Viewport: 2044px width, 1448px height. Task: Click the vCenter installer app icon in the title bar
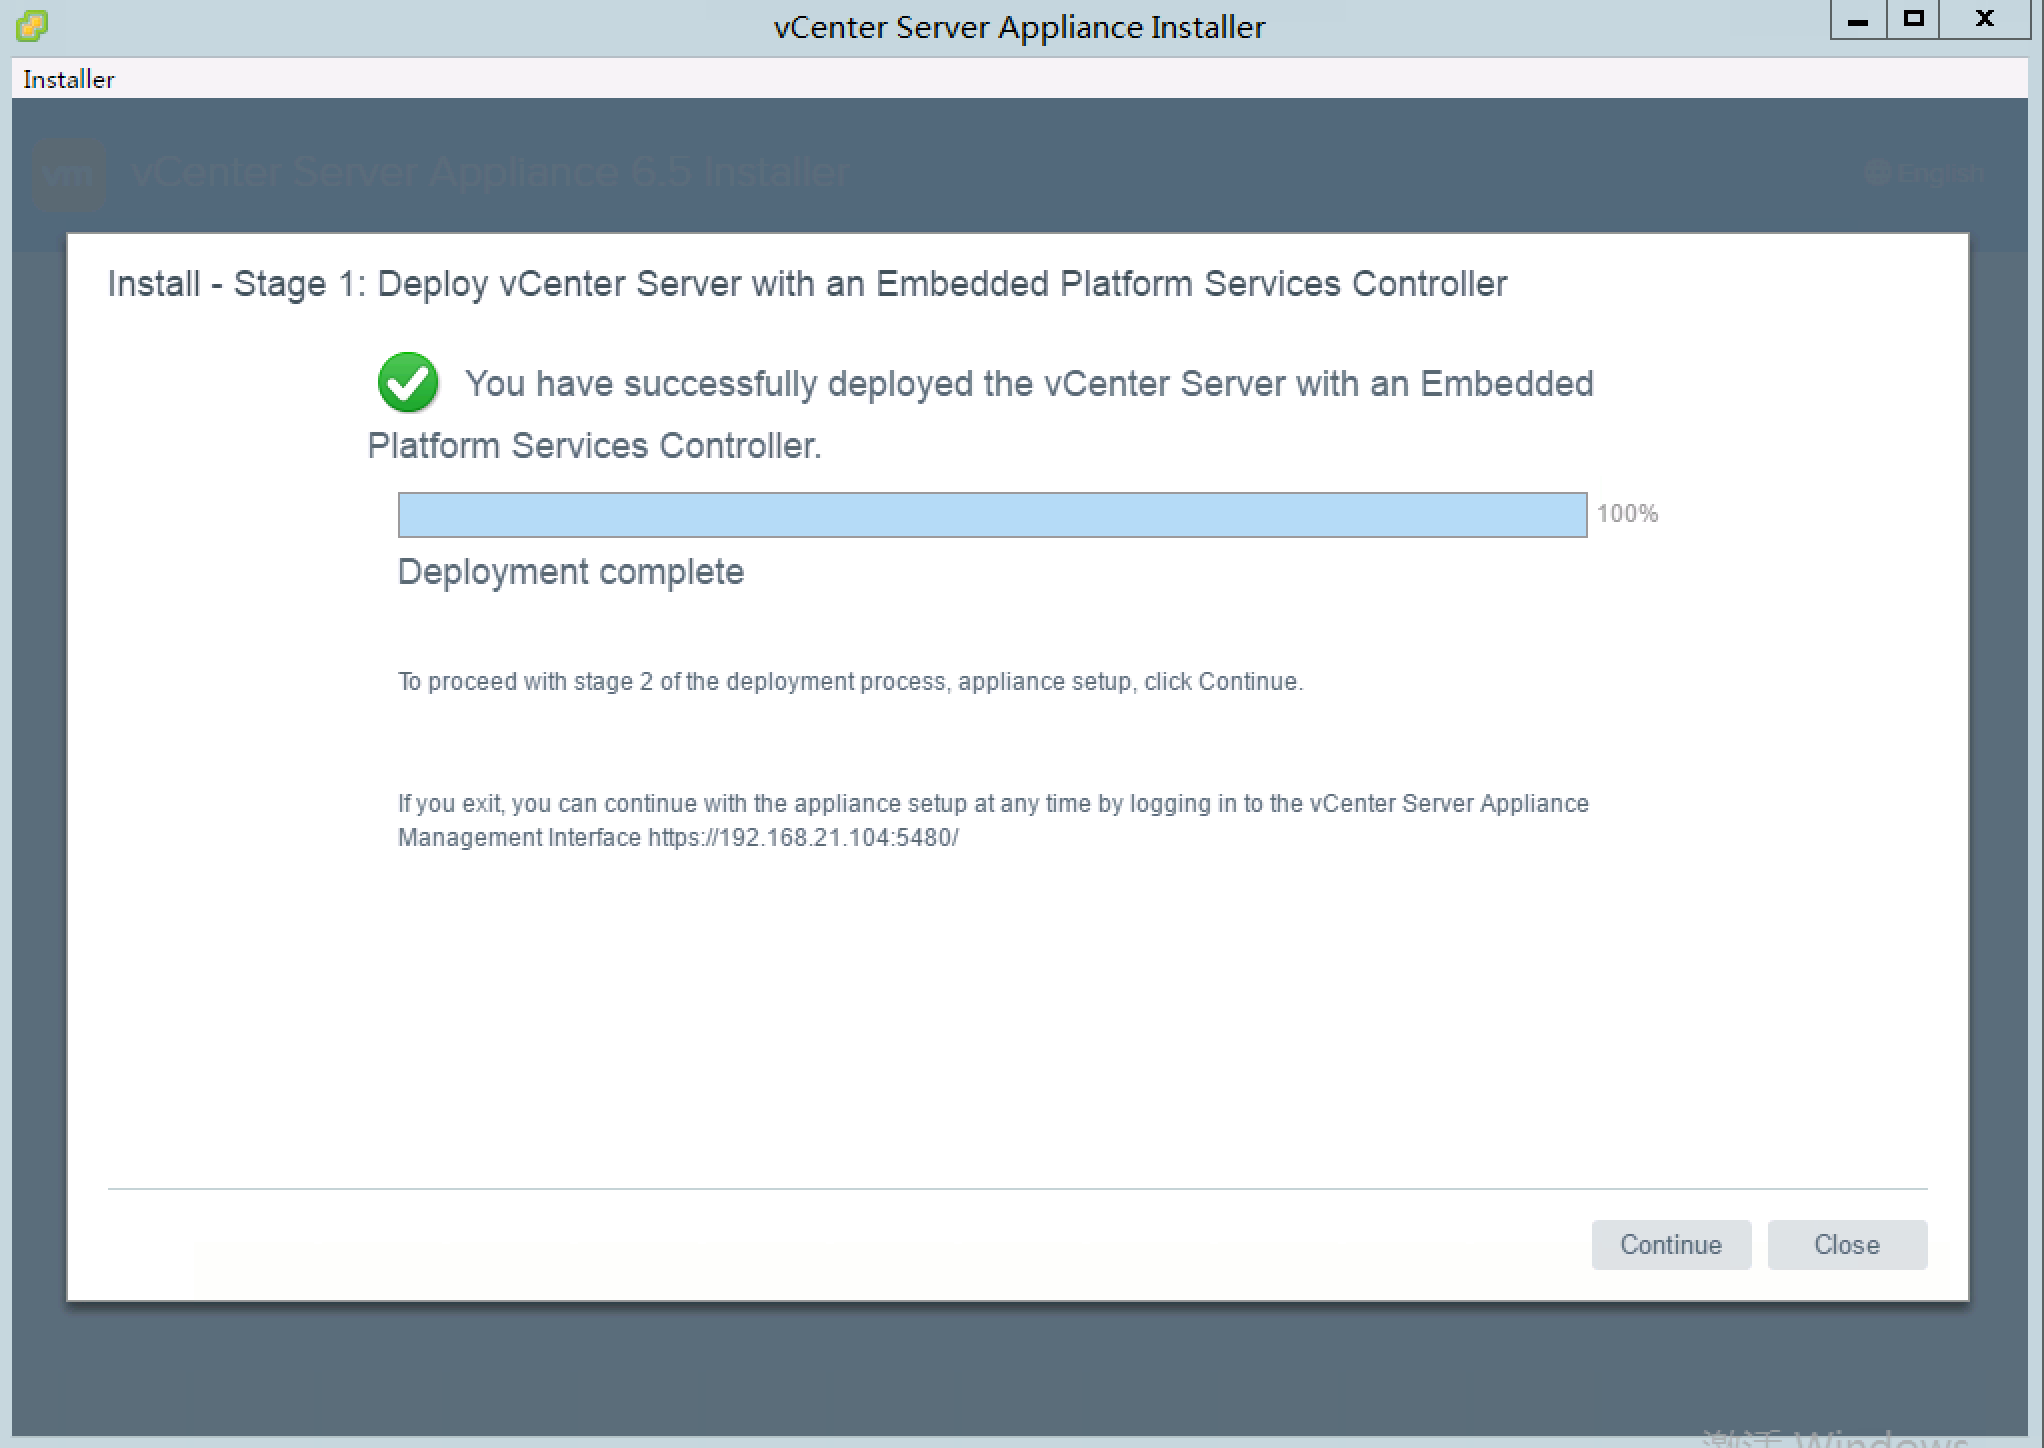32,25
